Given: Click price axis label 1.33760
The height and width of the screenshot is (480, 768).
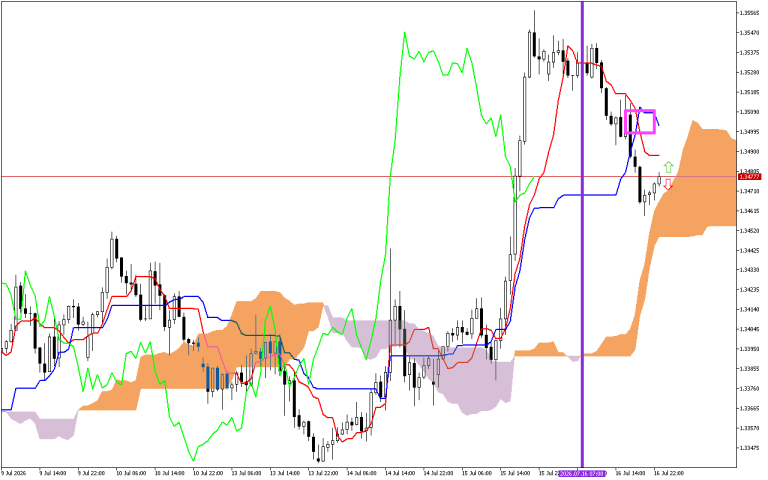Looking at the screenshot, I should click(x=749, y=389).
